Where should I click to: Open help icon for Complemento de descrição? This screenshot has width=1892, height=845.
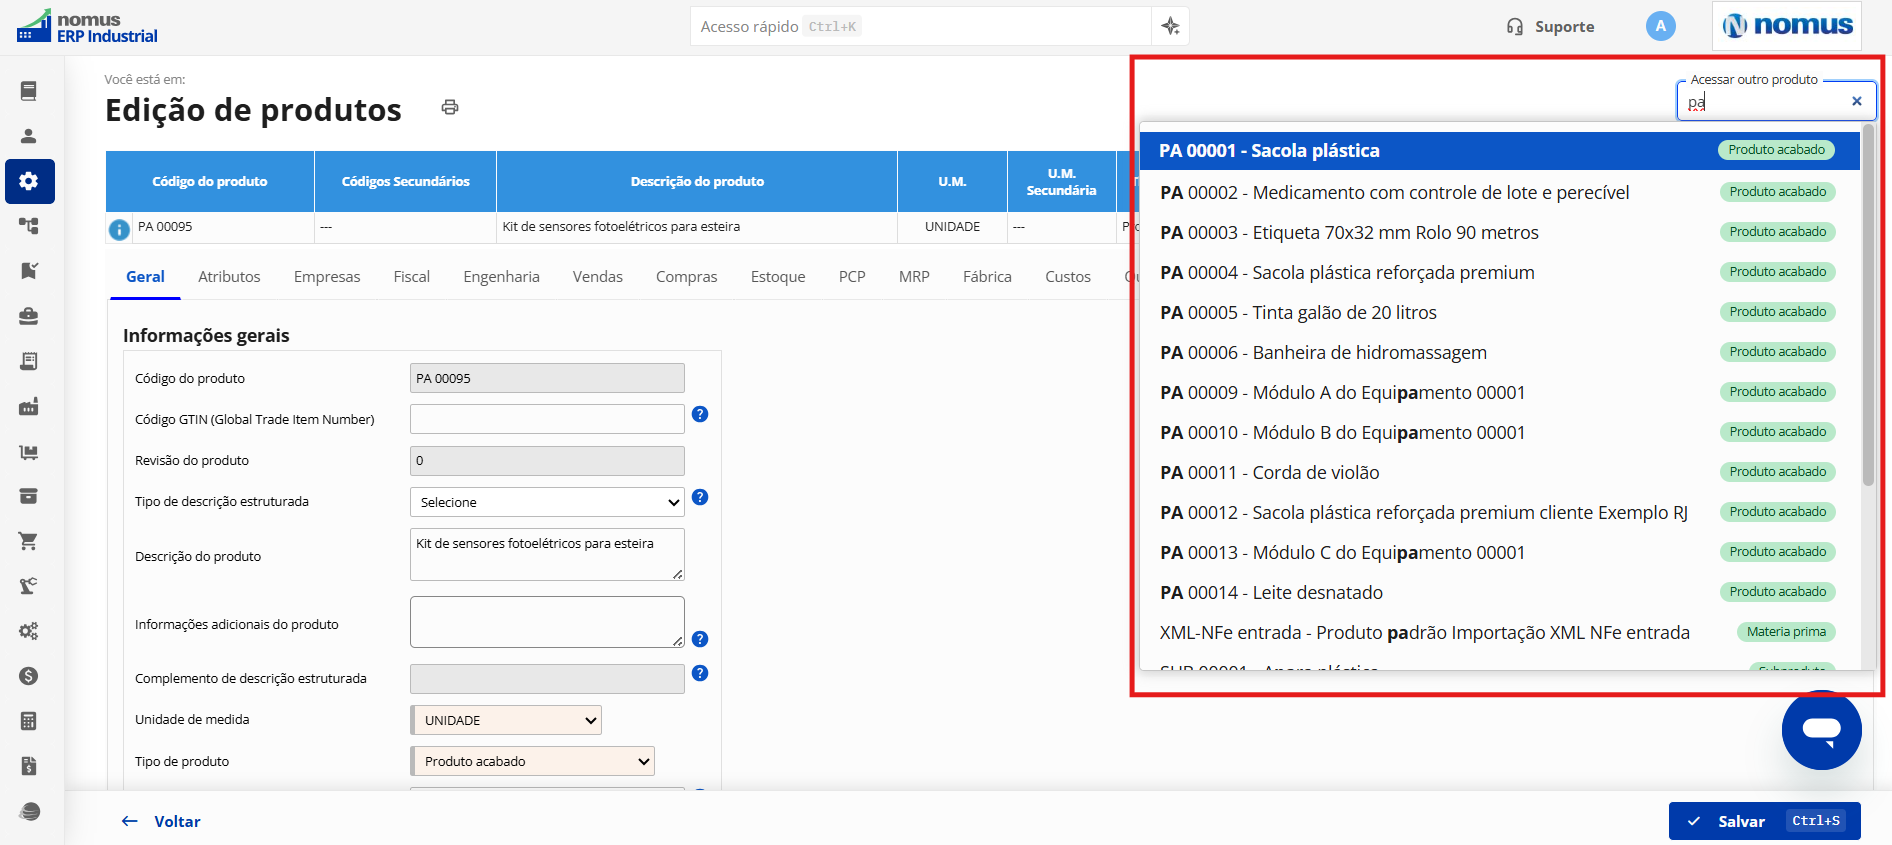[x=700, y=673]
